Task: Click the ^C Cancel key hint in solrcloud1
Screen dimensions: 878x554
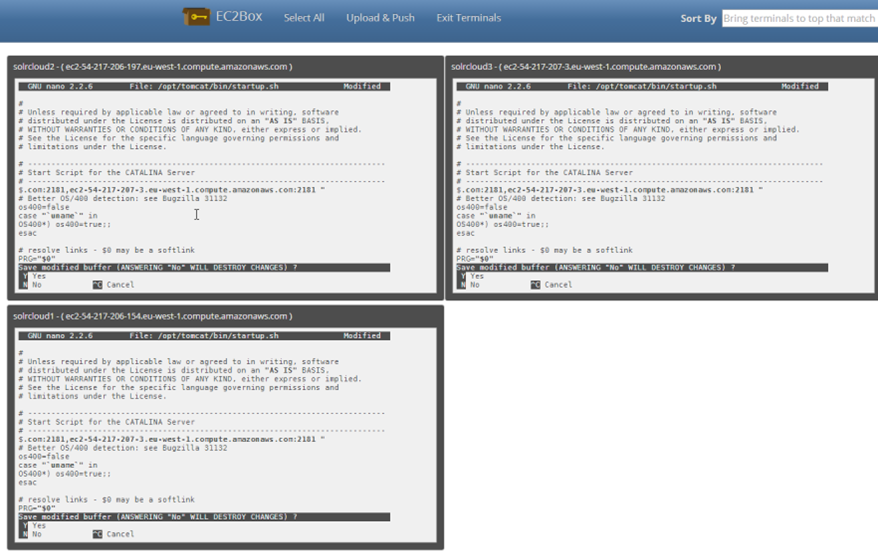Action: 97,534
